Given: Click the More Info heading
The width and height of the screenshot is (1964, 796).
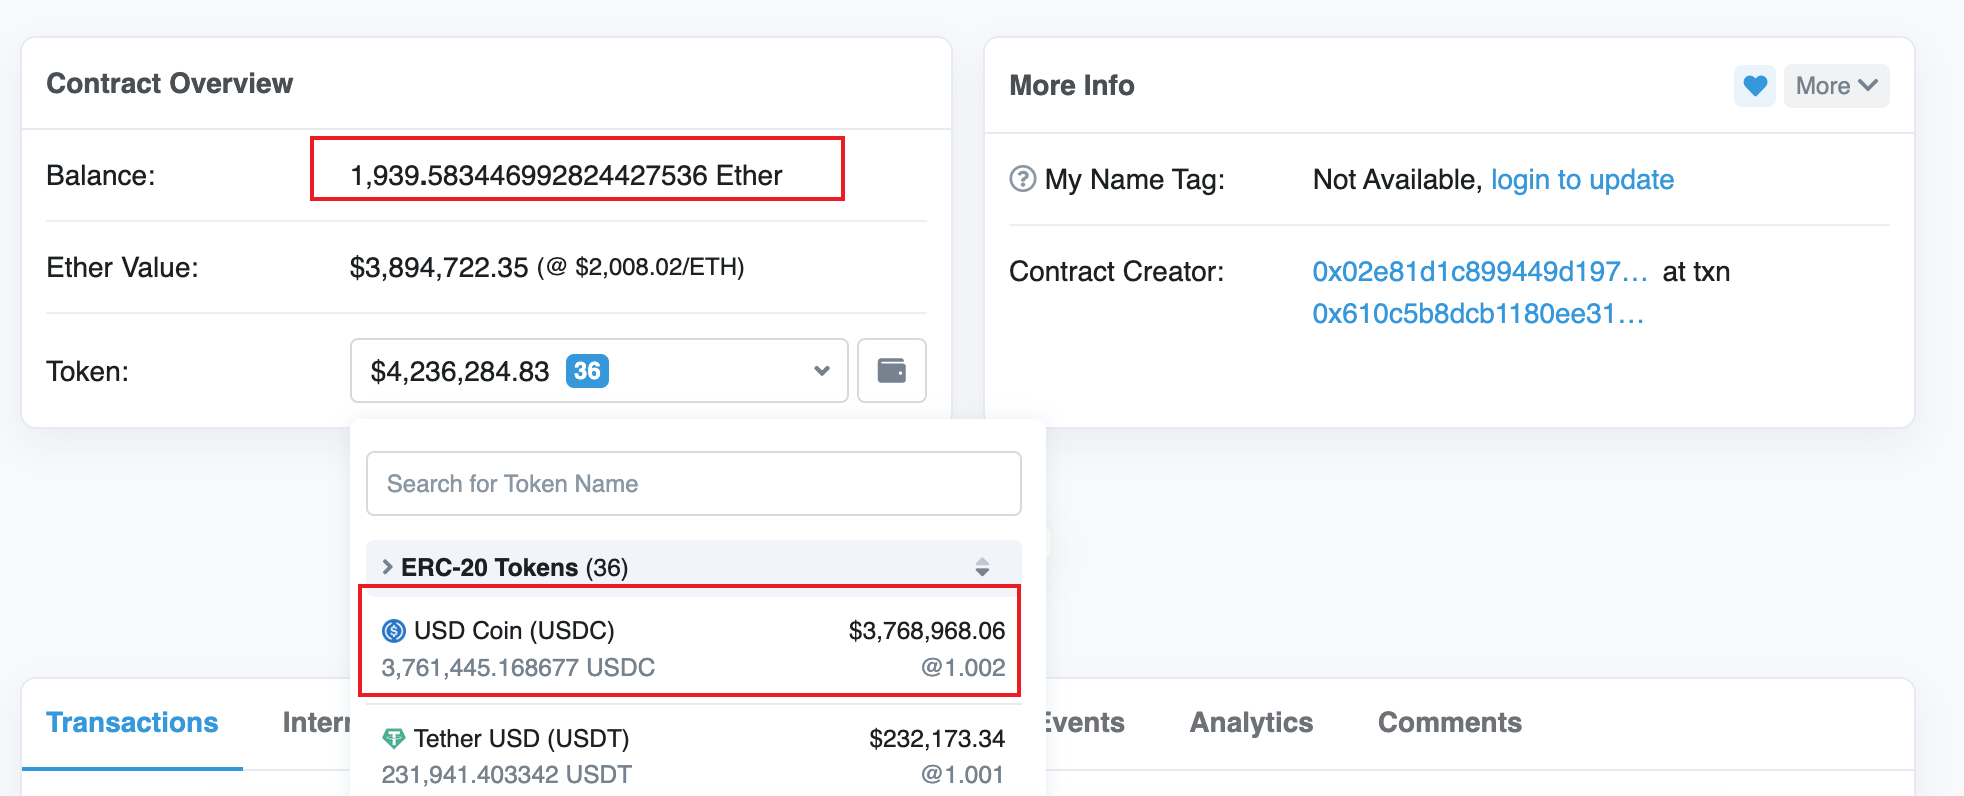Looking at the screenshot, I should tap(1072, 86).
